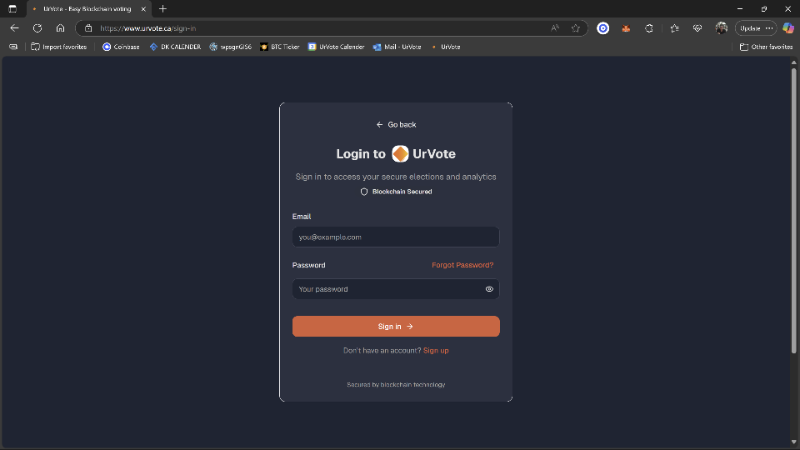Open the BTC Ticker bookmark
This screenshot has width=800, height=450.
point(279,46)
